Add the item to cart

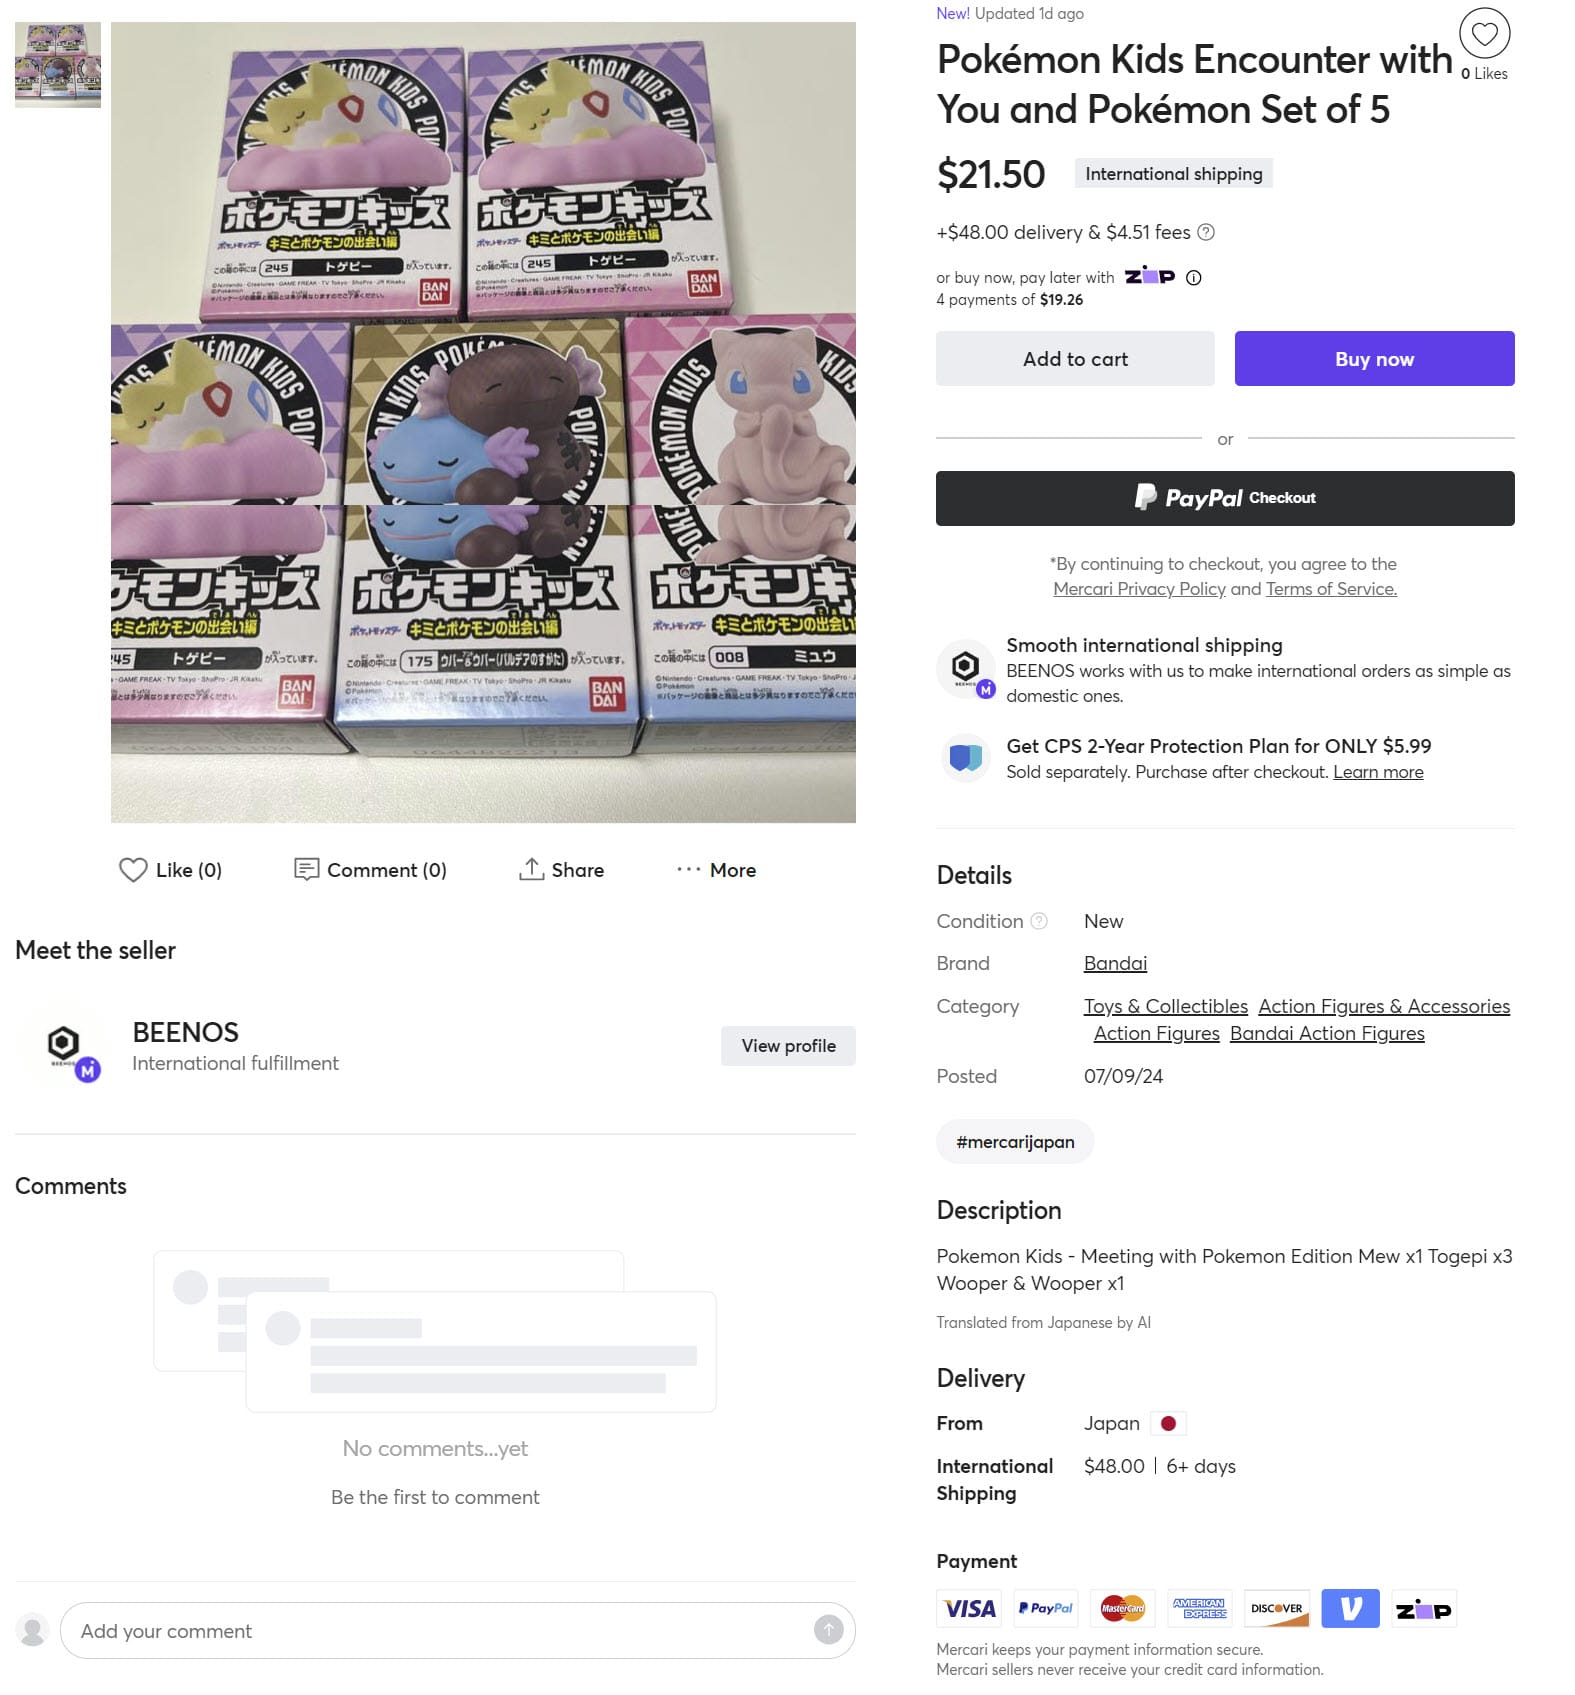click(x=1075, y=359)
